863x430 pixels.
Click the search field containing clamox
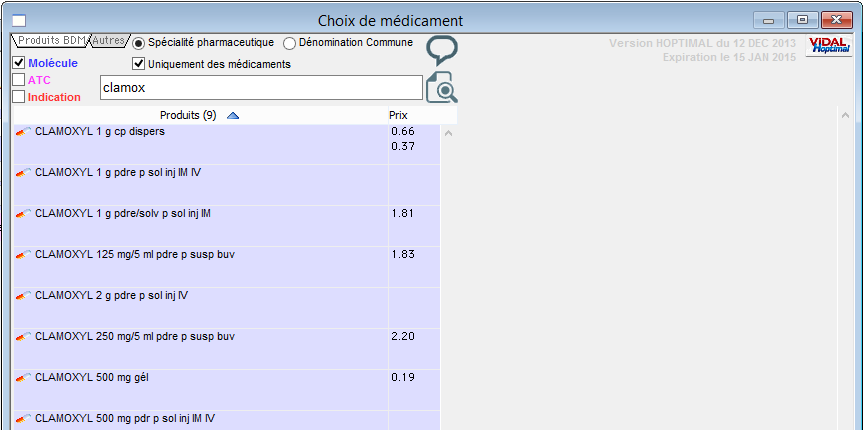(x=261, y=88)
